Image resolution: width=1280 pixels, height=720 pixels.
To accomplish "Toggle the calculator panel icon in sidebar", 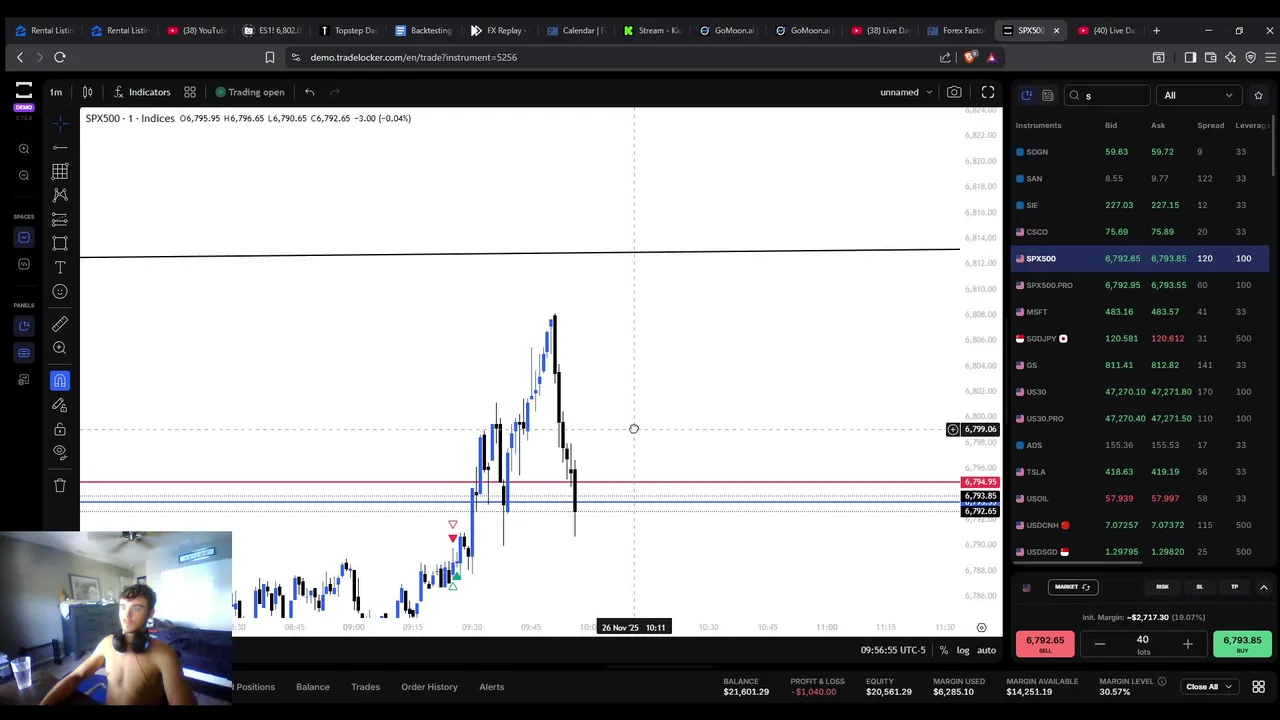I will (24, 380).
